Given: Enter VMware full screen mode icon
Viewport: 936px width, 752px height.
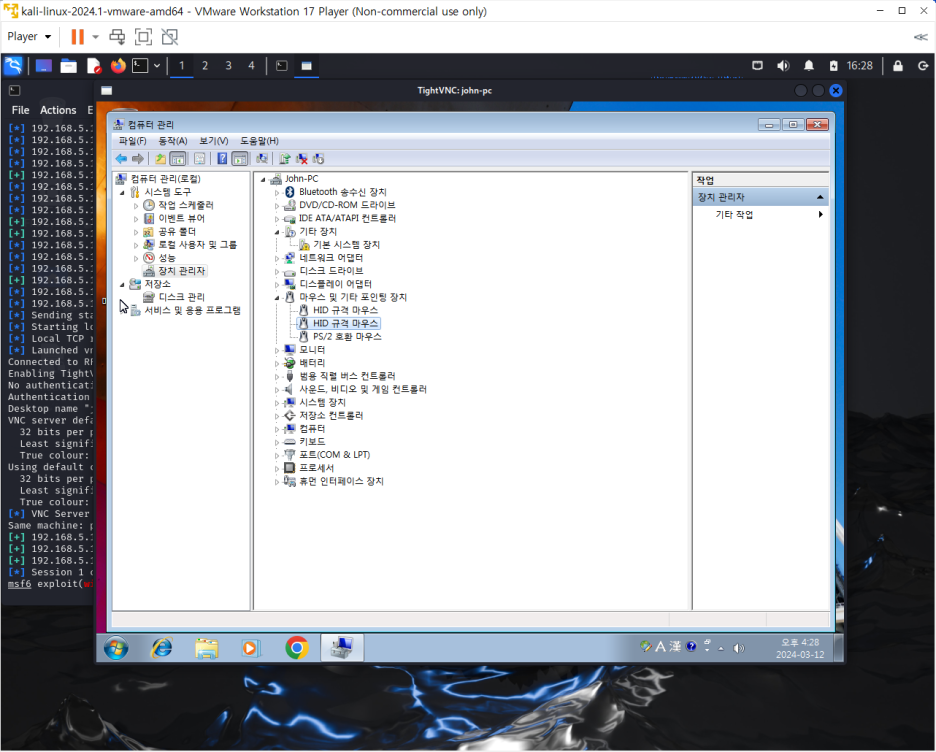Looking at the screenshot, I should pyautogui.click(x=143, y=36).
